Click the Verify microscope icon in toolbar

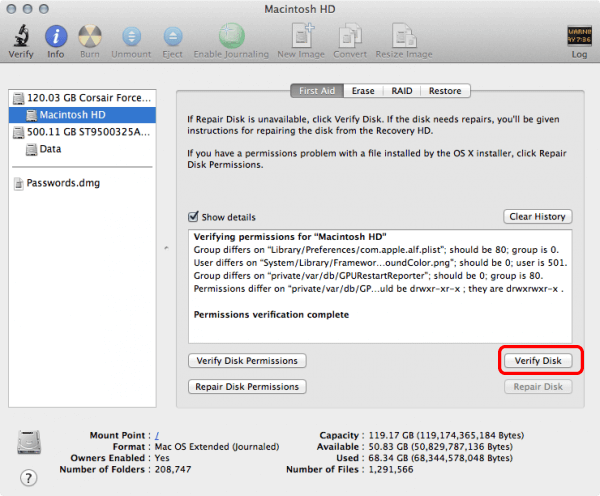coord(20,37)
